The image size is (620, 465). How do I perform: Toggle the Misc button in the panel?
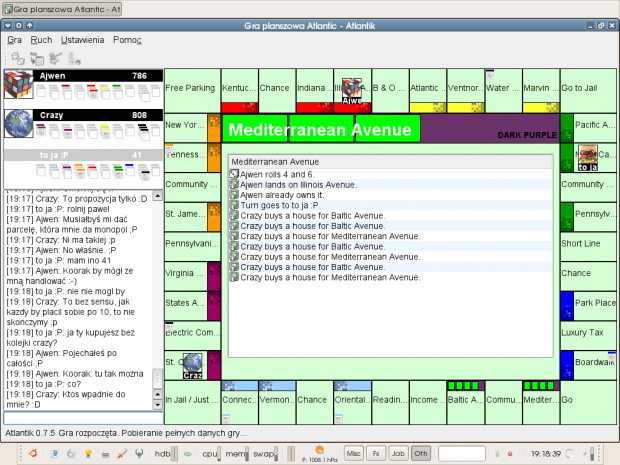tap(353, 453)
